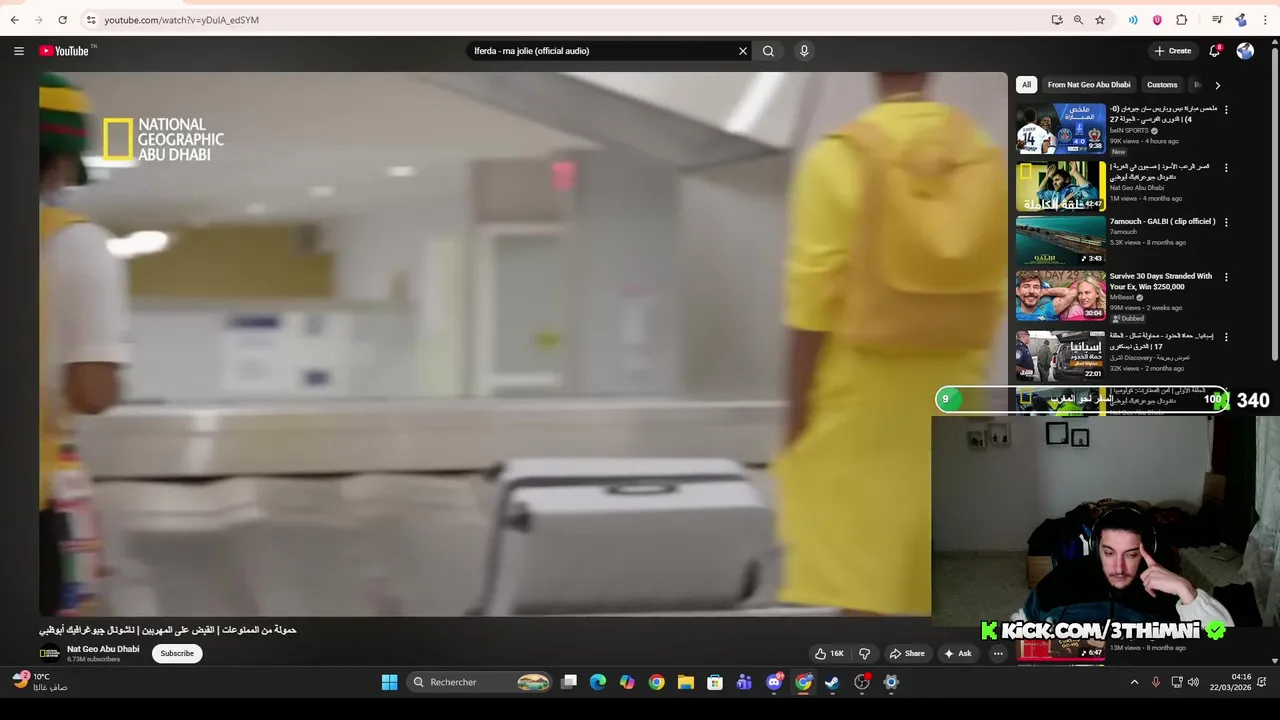Open options for the MrBeast Survive video
This screenshot has width=1280, height=720.
click(1226, 277)
